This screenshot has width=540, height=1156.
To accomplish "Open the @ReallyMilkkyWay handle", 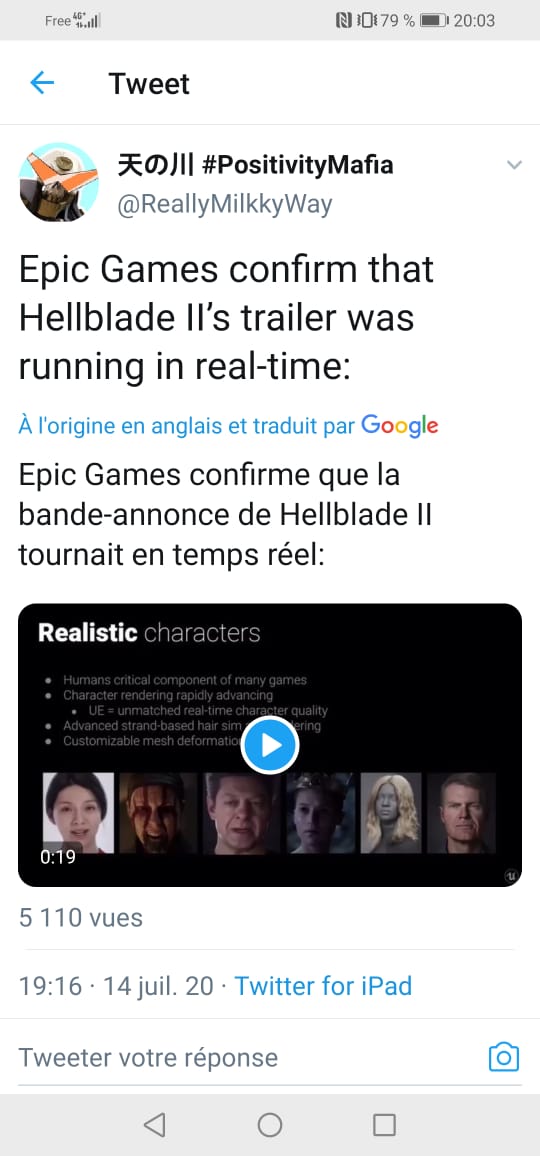I will tap(225, 204).
